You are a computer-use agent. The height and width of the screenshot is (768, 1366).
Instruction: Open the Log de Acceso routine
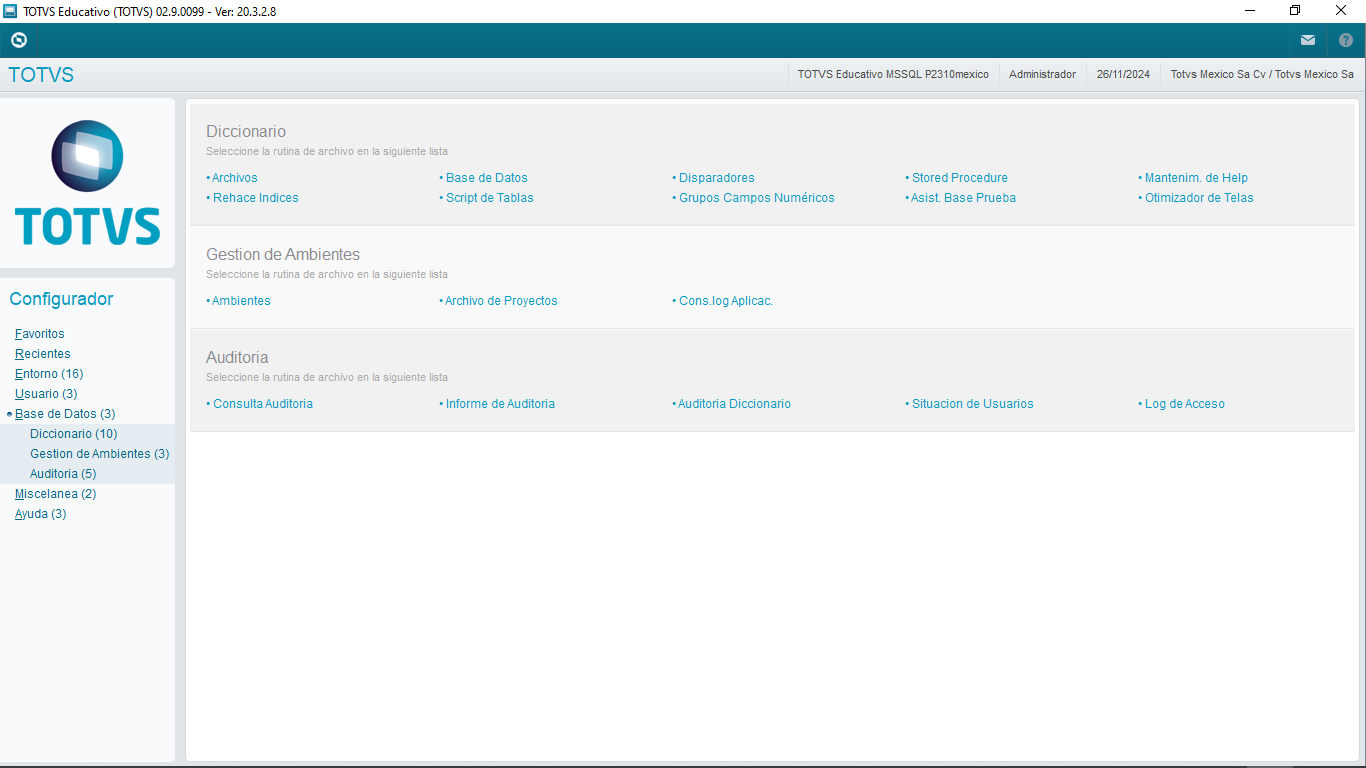pos(1184,403)
